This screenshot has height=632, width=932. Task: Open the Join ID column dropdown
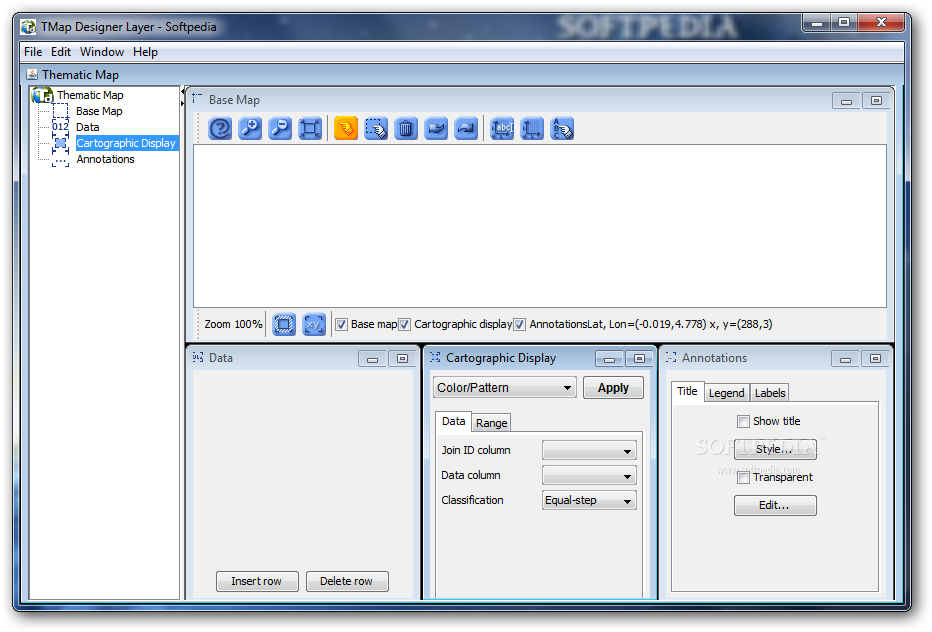pyautogui.click(x=589, y=451)
